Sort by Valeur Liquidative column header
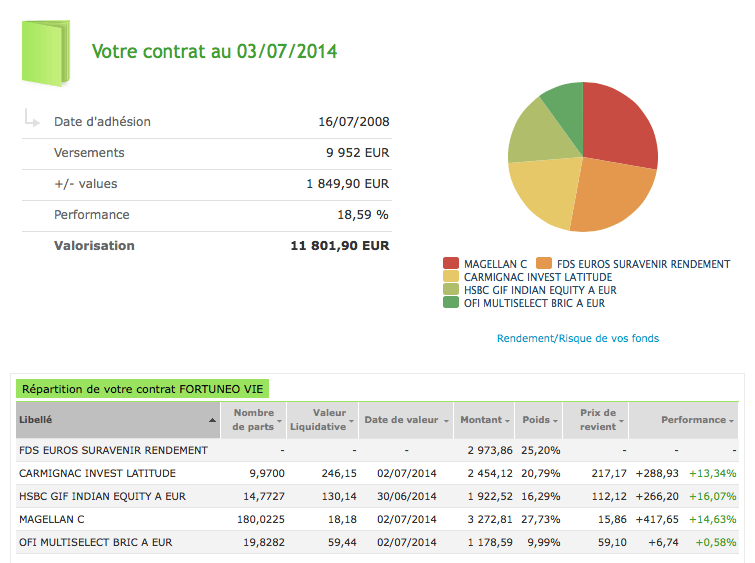Image resolution: width=755 pixels, height=563 pixels. pos(318,420)
